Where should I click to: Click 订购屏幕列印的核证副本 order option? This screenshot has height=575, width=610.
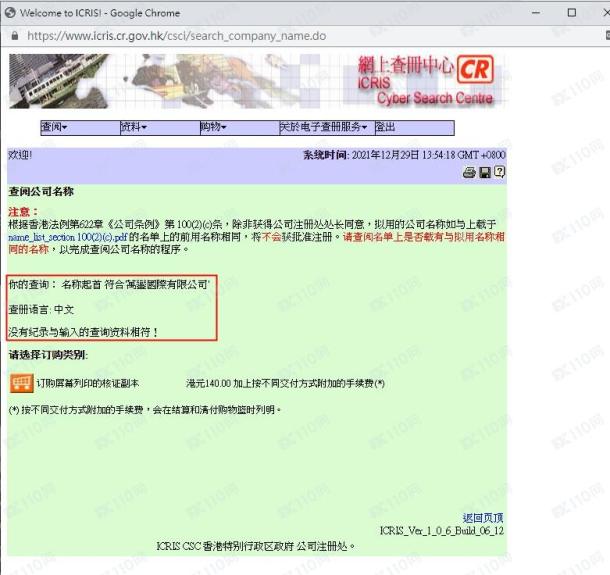coord(88,383)
